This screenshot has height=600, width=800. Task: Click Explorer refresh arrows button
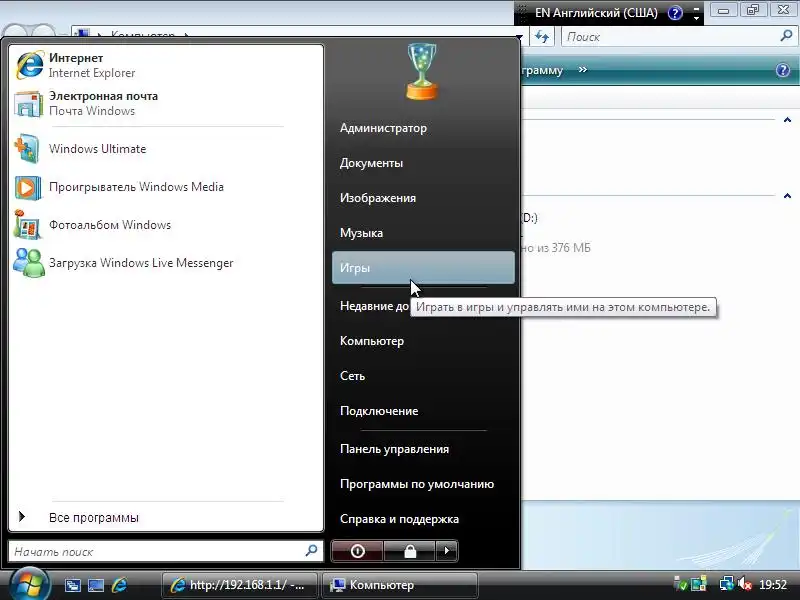pos(542,37)
